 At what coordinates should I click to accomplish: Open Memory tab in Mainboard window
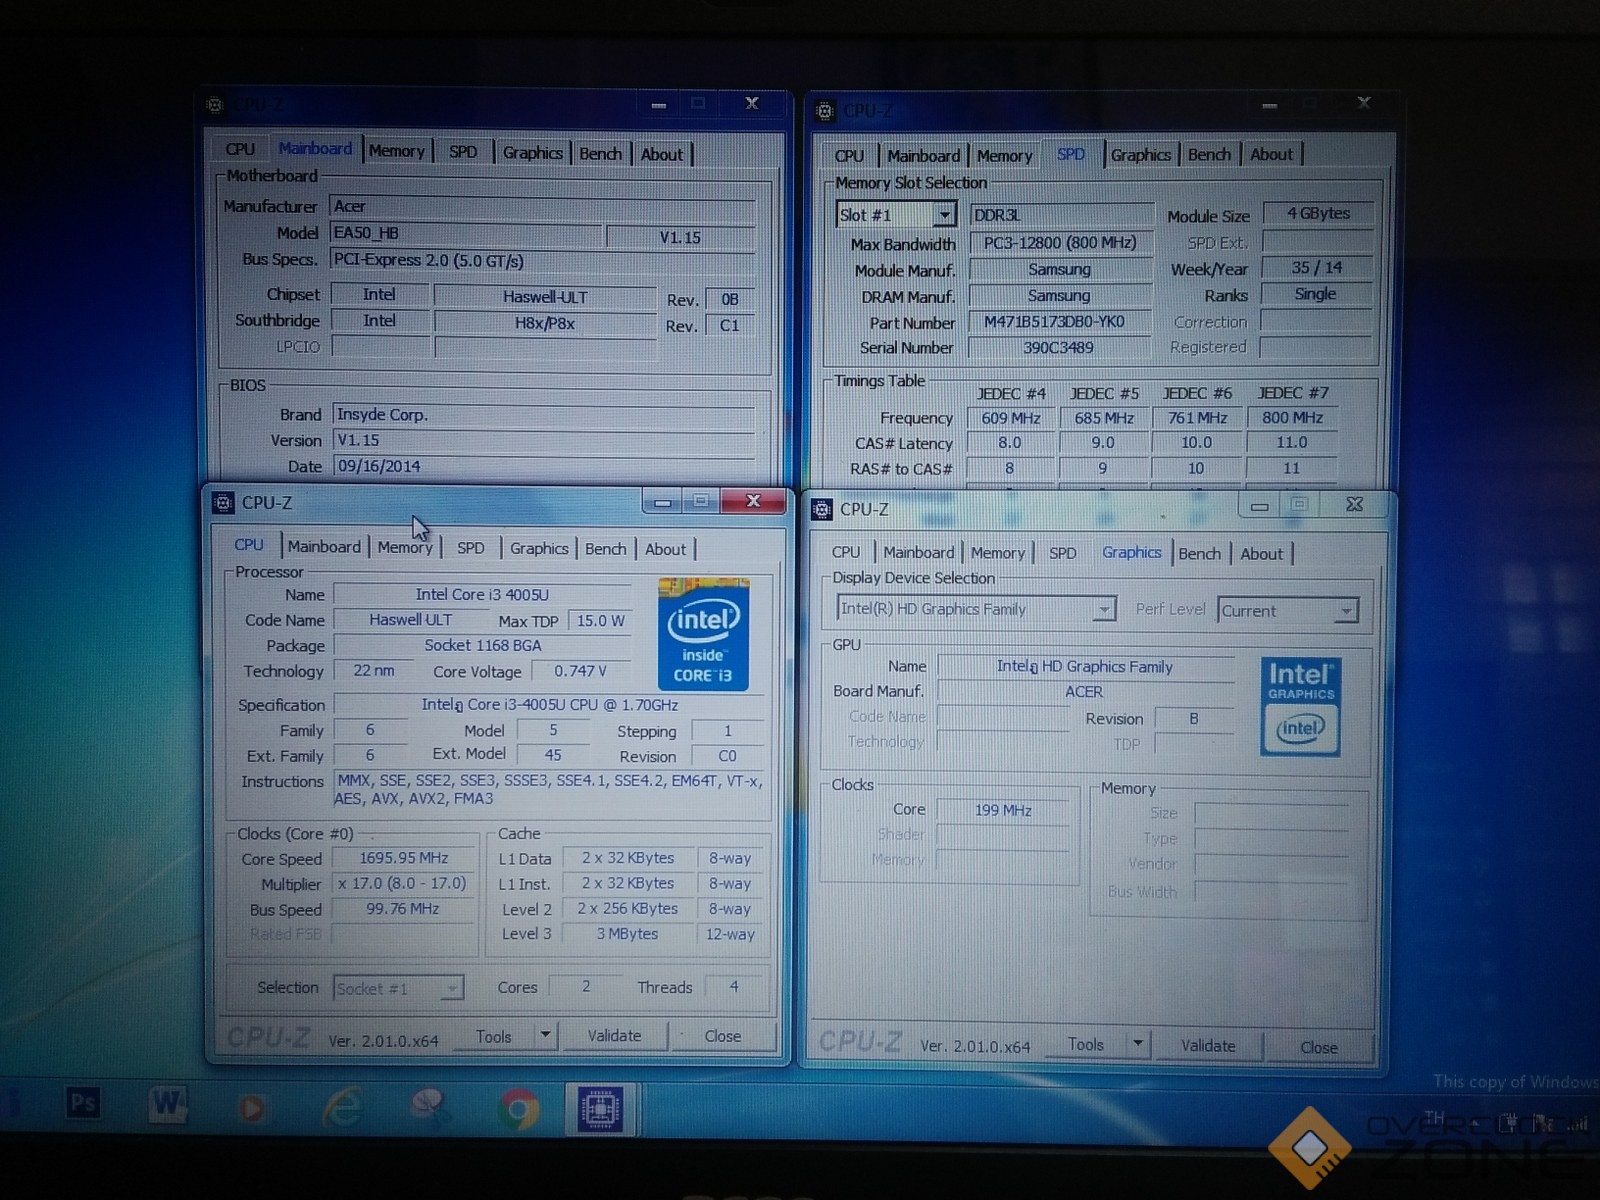point(396,151)
